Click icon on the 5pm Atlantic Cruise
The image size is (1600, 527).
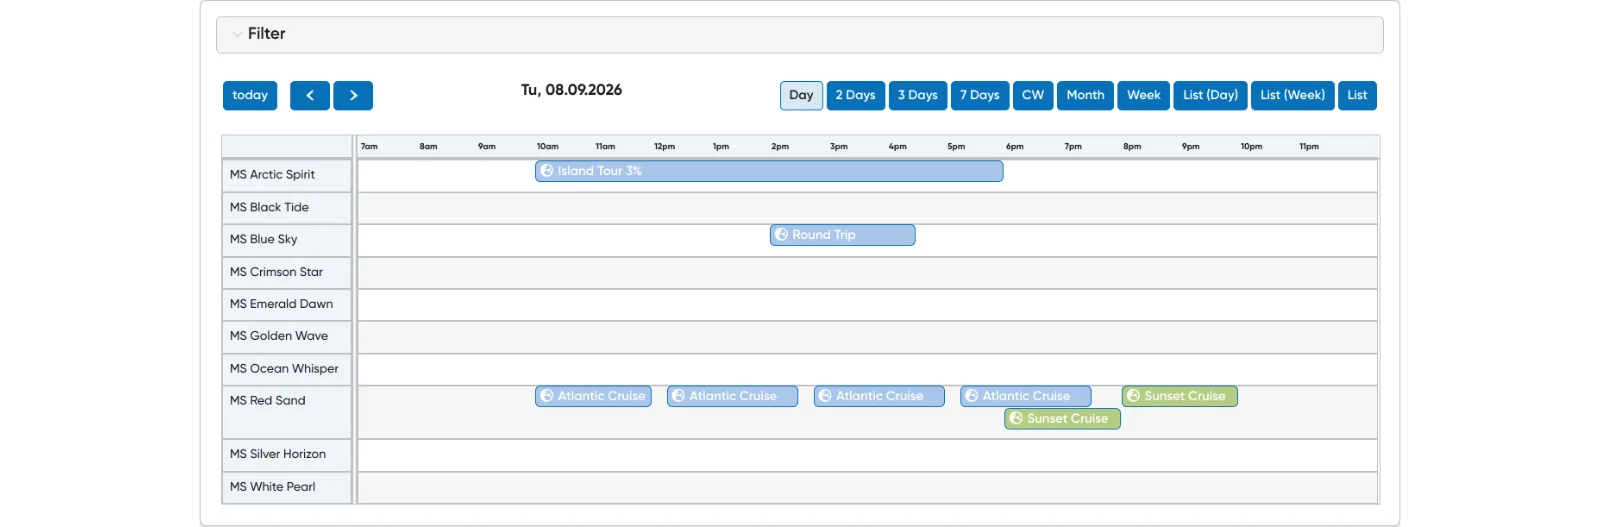tap(971, 396)
